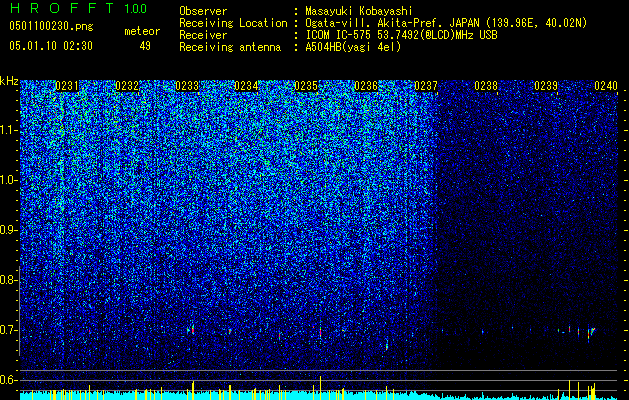
Task: Click the 0237 time marker
Action: click(x=426, y=86)
